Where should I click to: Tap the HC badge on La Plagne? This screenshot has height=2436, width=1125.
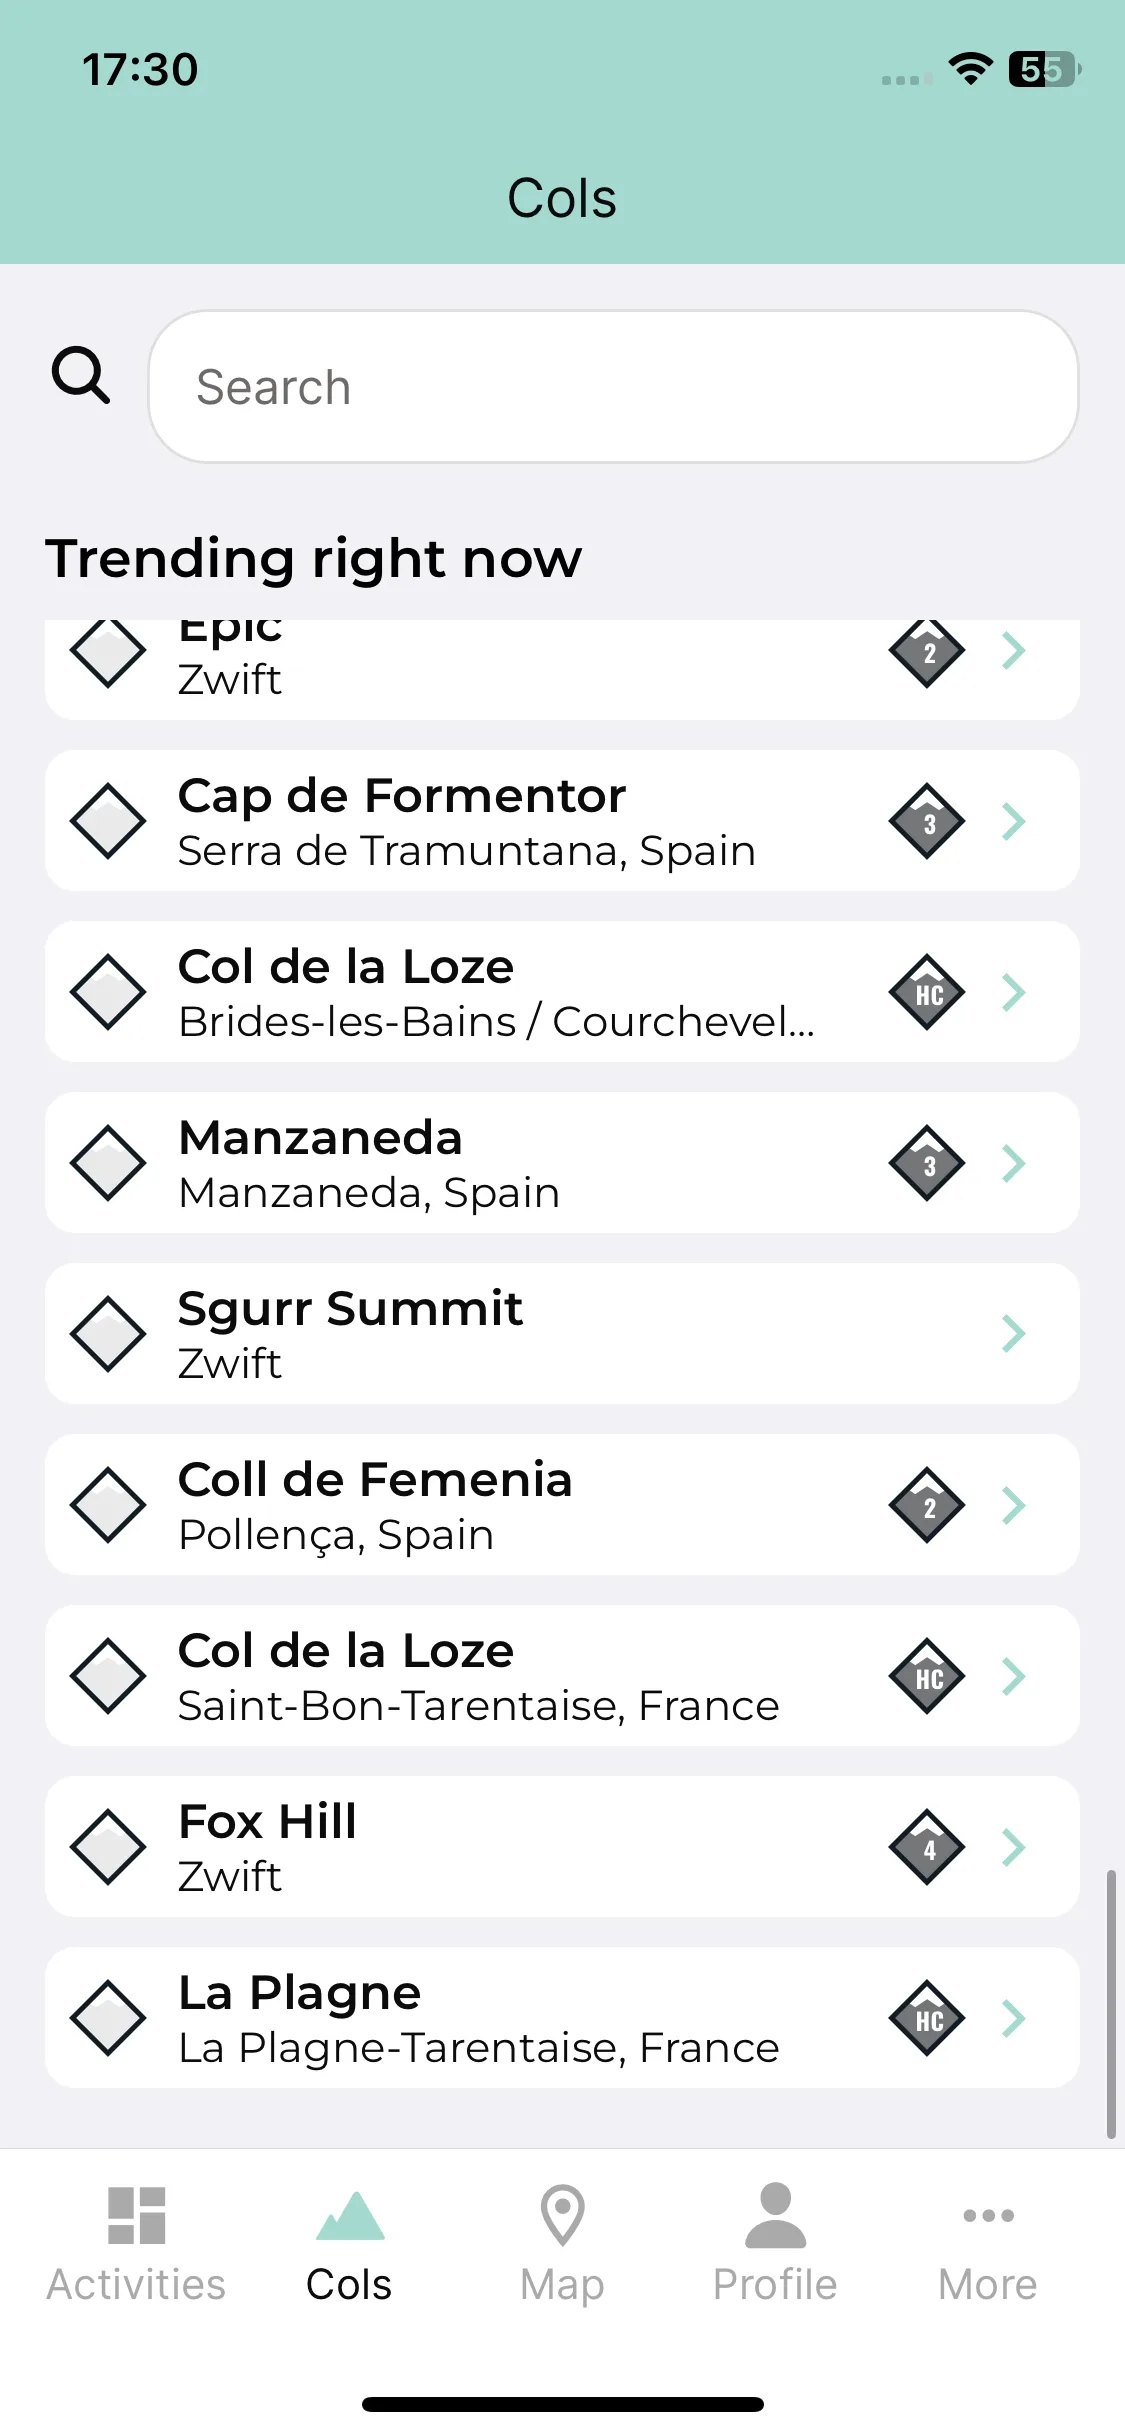pos(927,2018)
